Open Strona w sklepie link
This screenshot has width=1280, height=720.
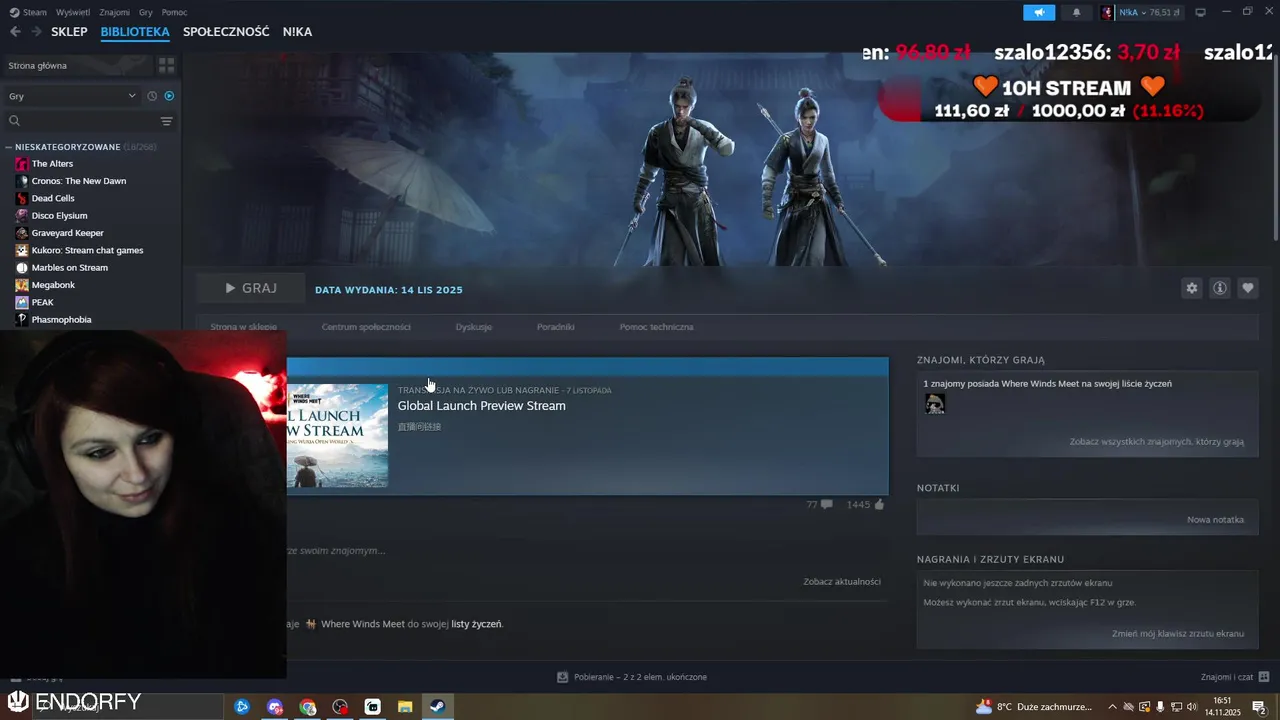coord(243,327)
